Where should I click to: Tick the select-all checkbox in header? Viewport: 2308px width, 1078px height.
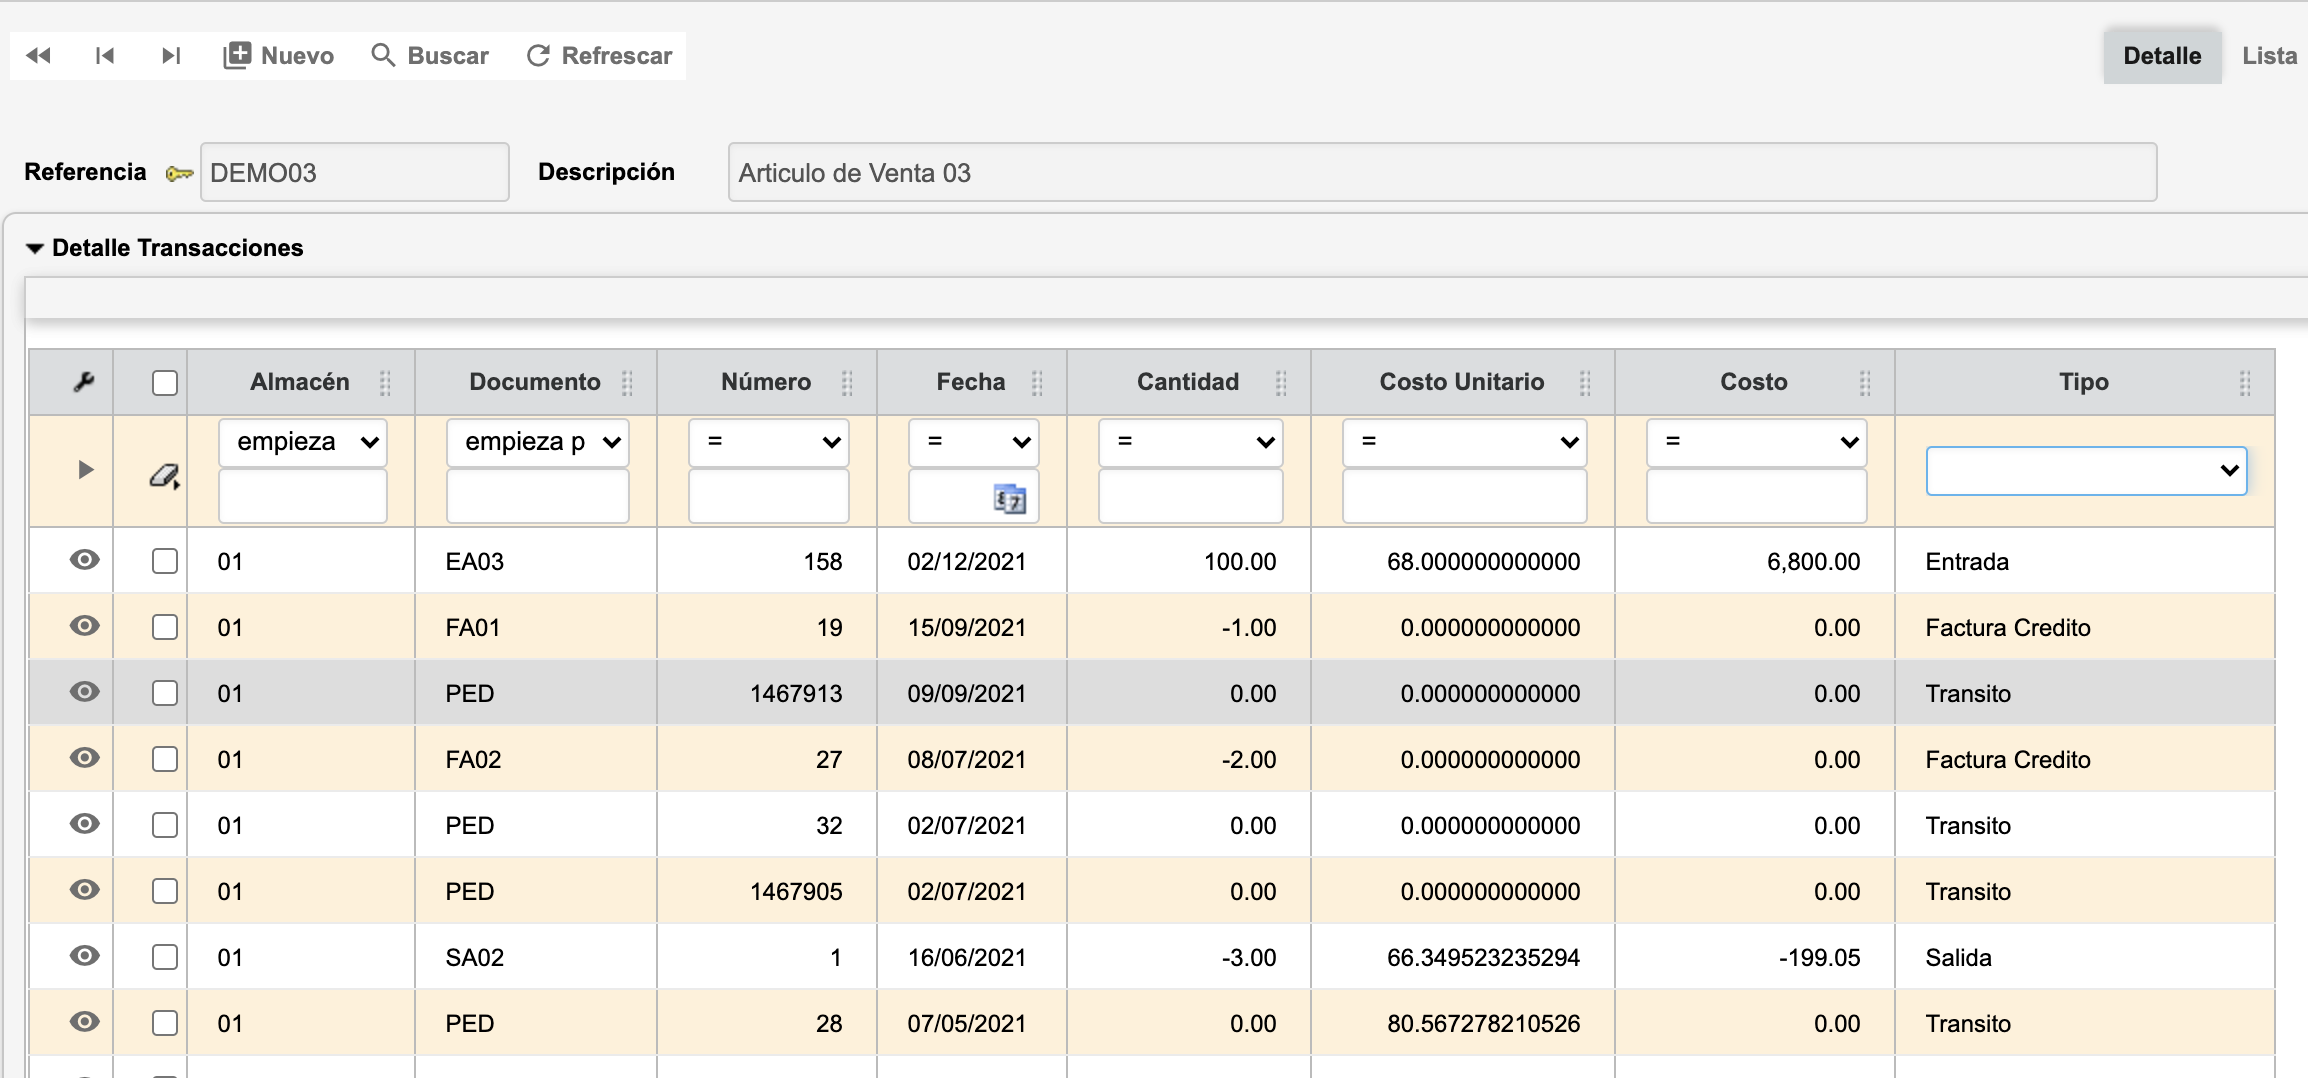(165, 383)
